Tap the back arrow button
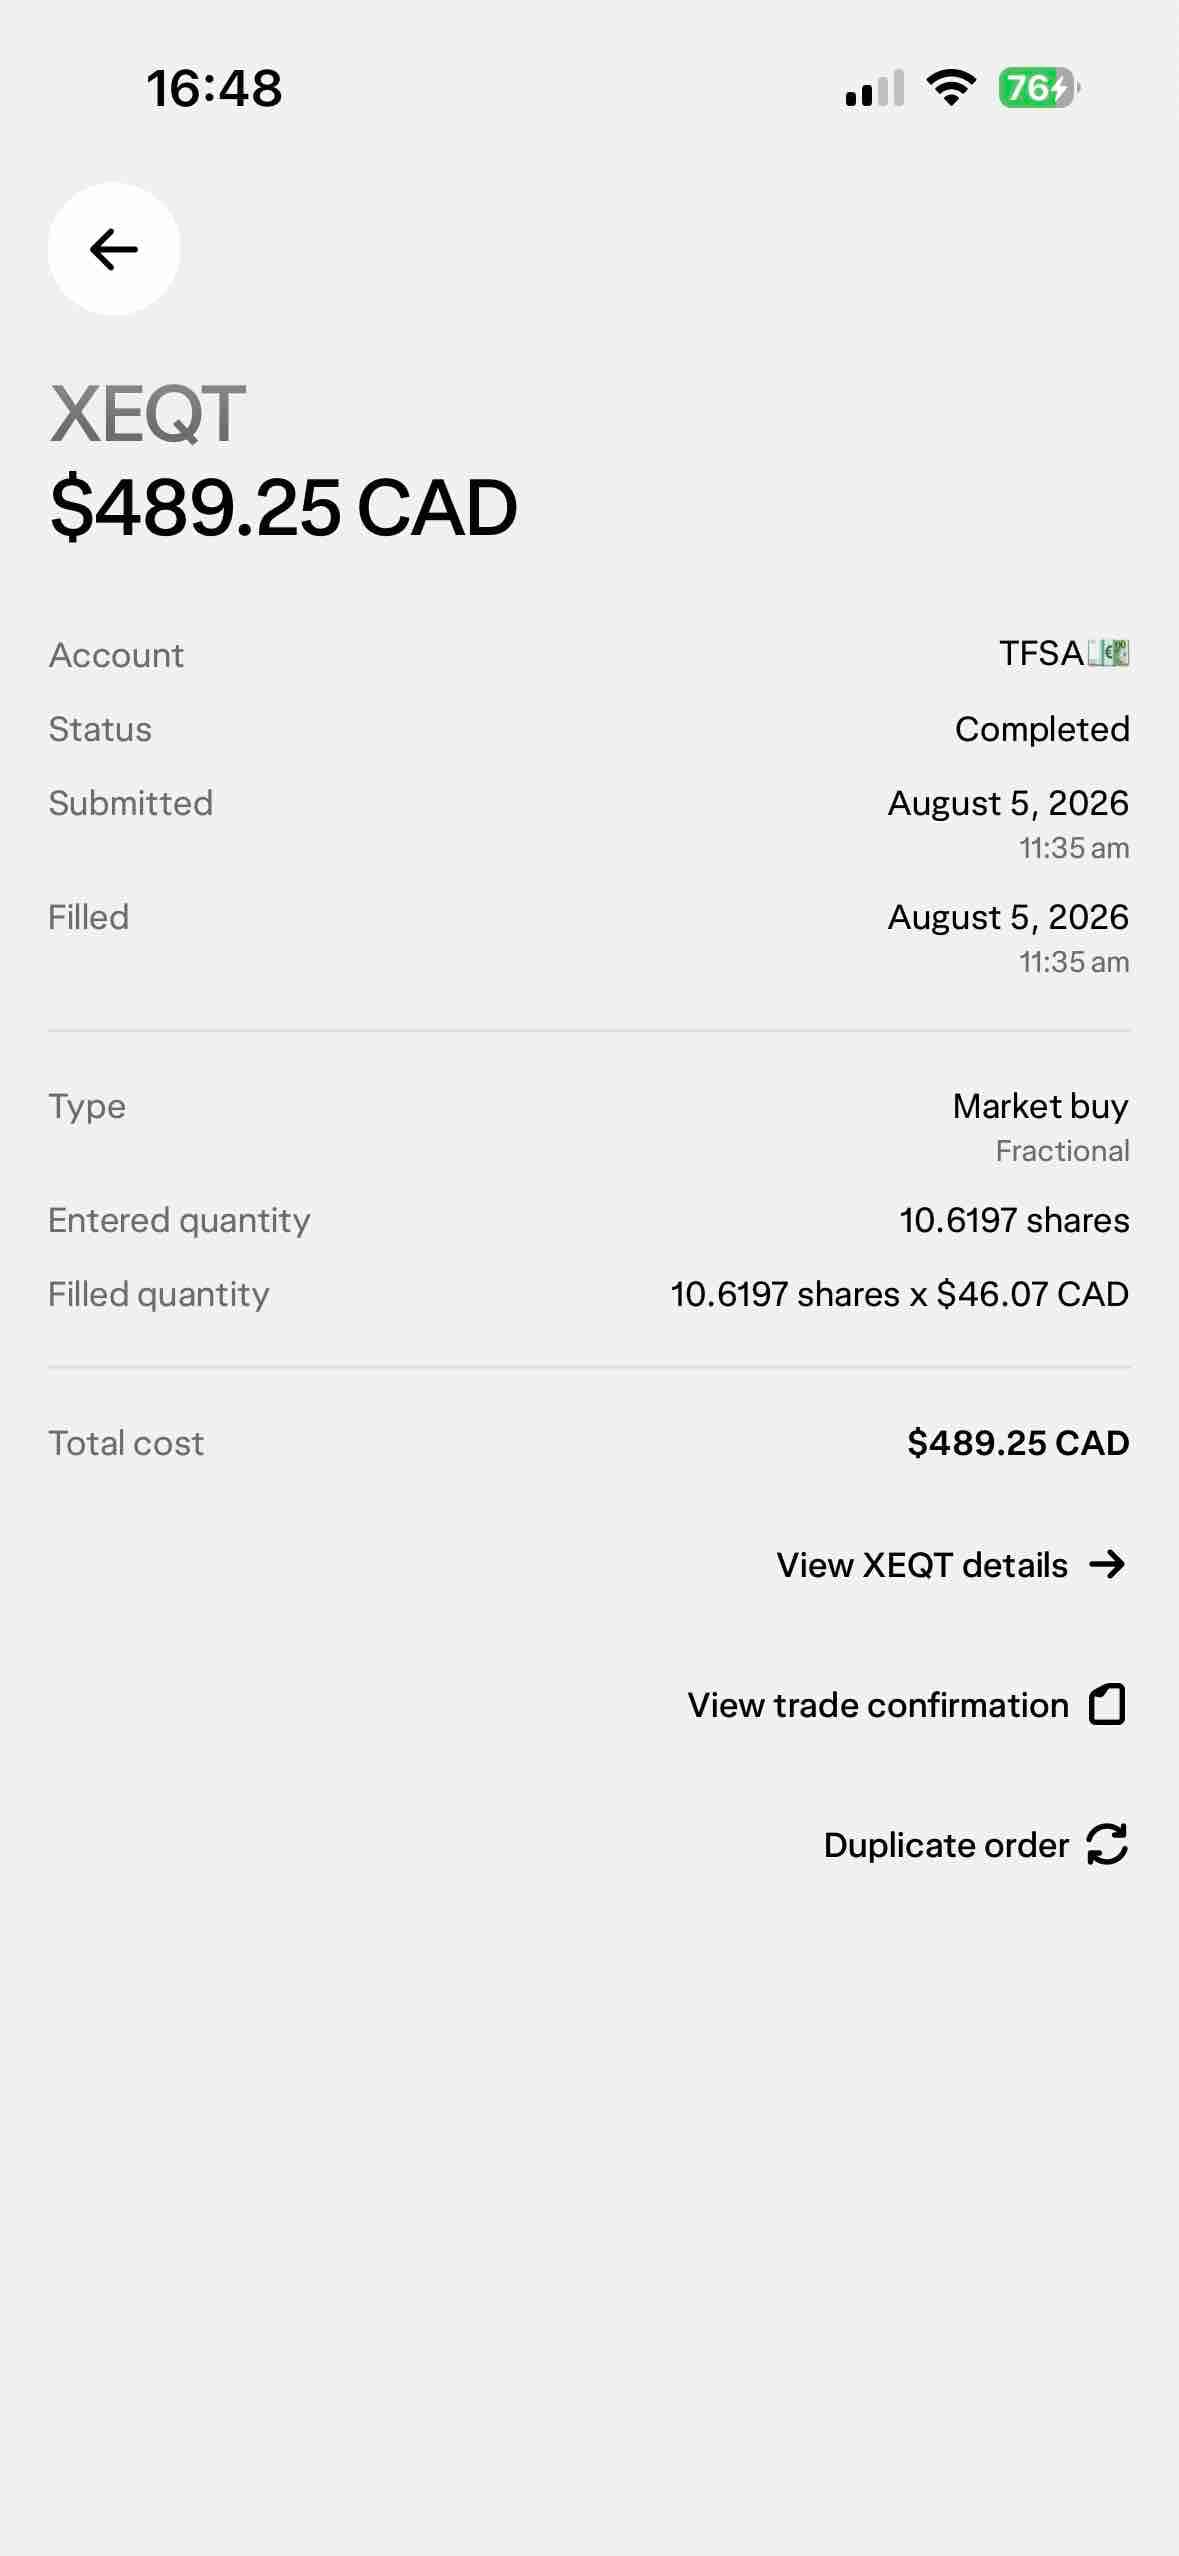Viewport: 1179px width, 2556px height. click(x=114, y=249)
